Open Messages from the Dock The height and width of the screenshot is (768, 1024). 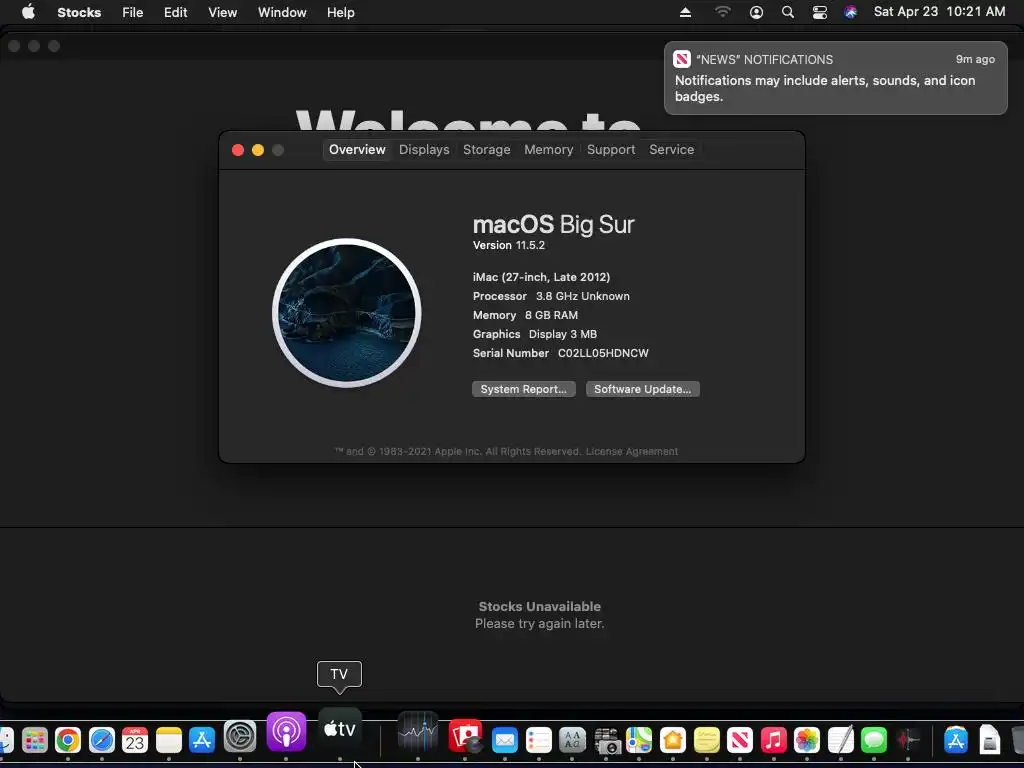(874, 741)
